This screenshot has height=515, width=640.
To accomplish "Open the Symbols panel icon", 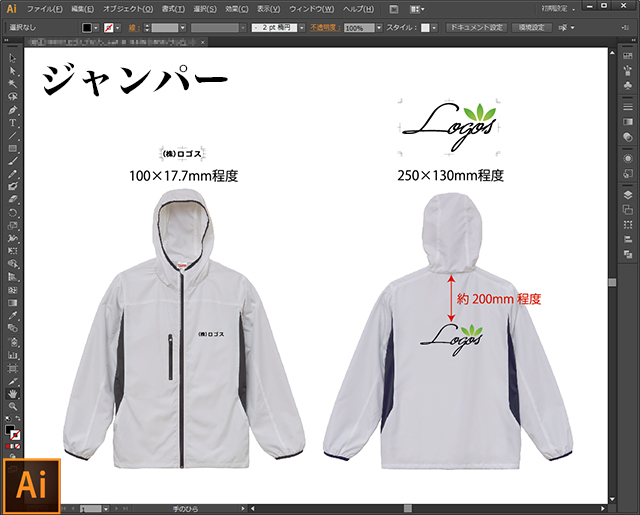I will [x=628, y=85].
